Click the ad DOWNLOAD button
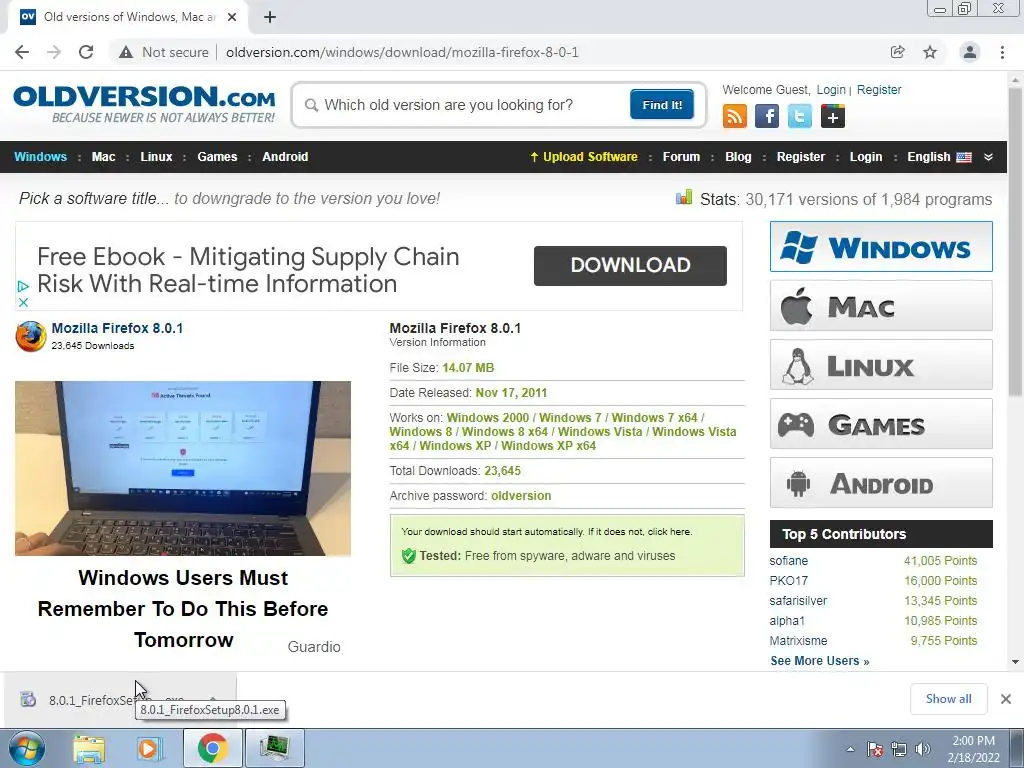The width and height of the screenshot is (1024, 768). [x=630, y=265]
